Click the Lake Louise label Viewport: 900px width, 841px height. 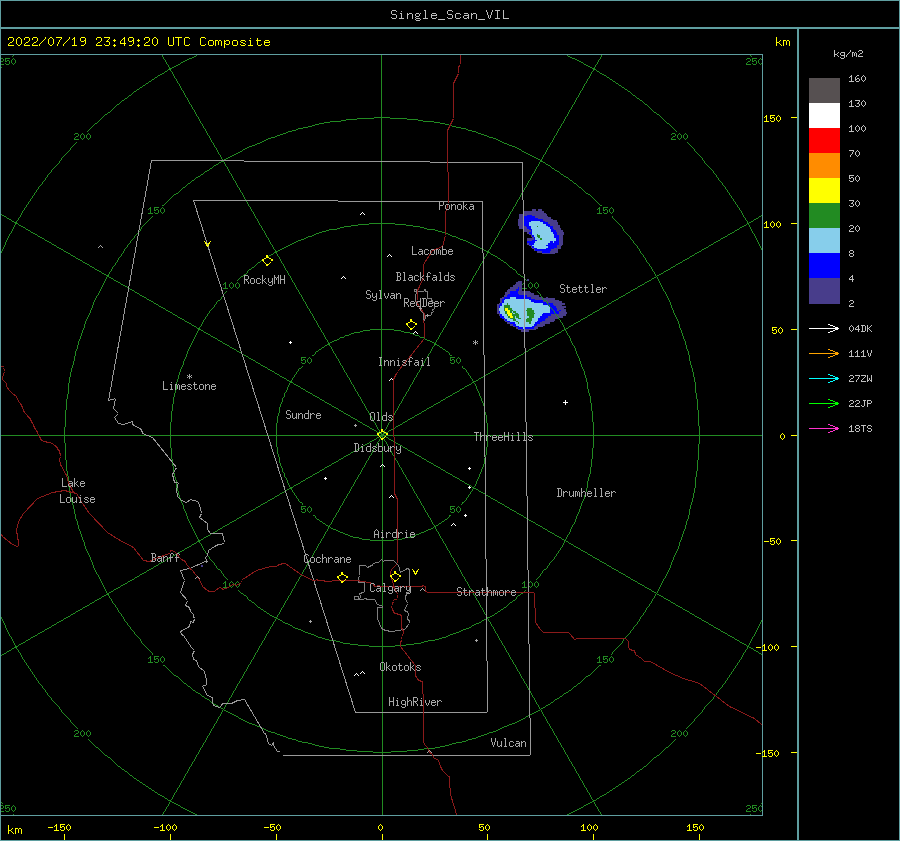77,491
